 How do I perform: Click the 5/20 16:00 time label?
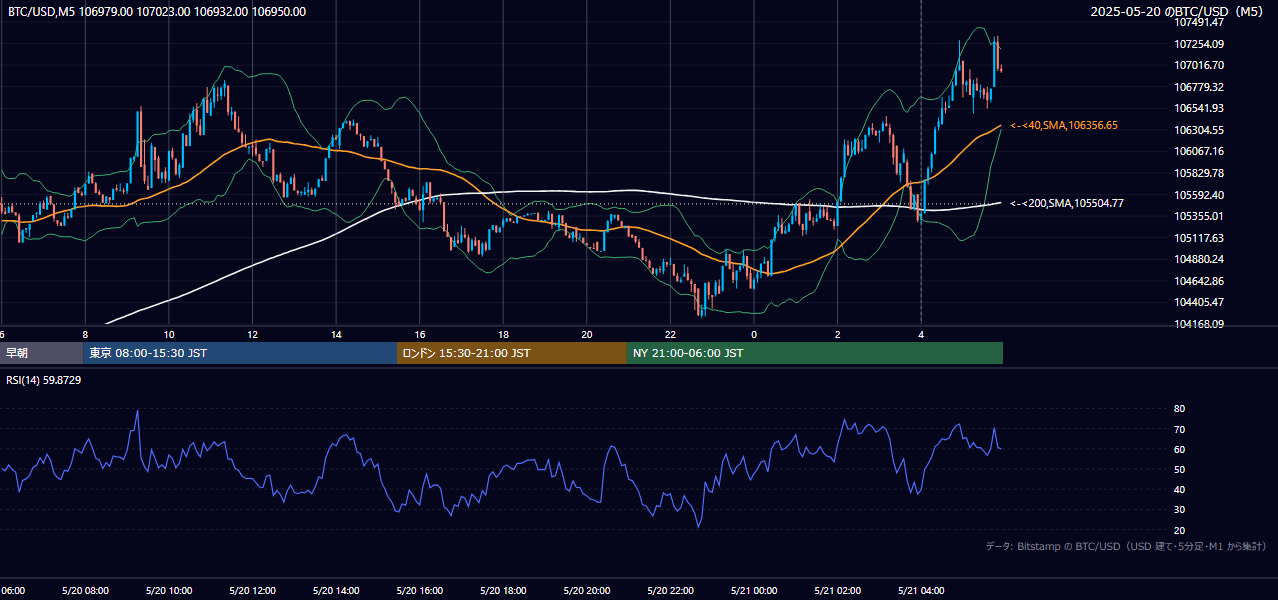pyautogui.click(x=419, y=591)
